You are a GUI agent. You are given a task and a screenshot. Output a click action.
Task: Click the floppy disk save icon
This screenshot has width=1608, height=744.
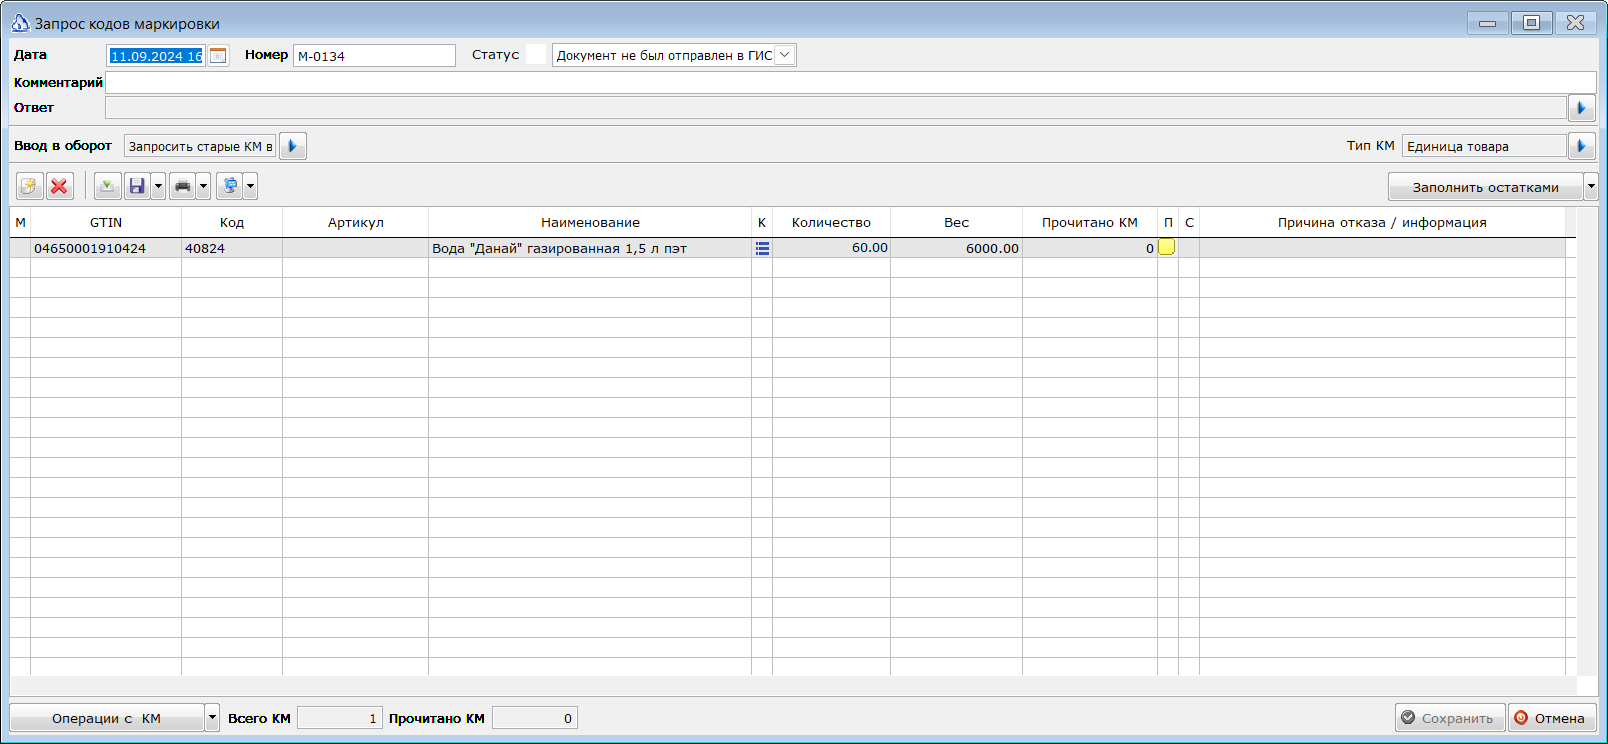137,186
